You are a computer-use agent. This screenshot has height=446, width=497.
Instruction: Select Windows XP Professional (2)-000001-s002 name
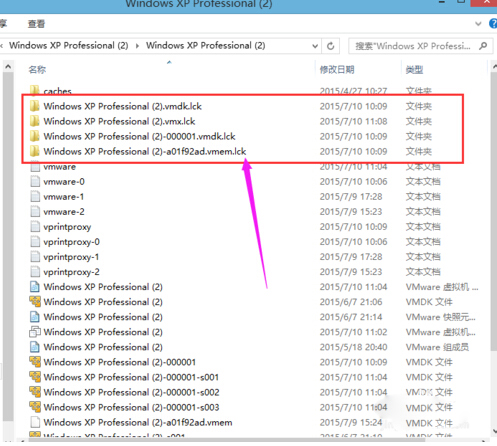[x=132, y=392]
